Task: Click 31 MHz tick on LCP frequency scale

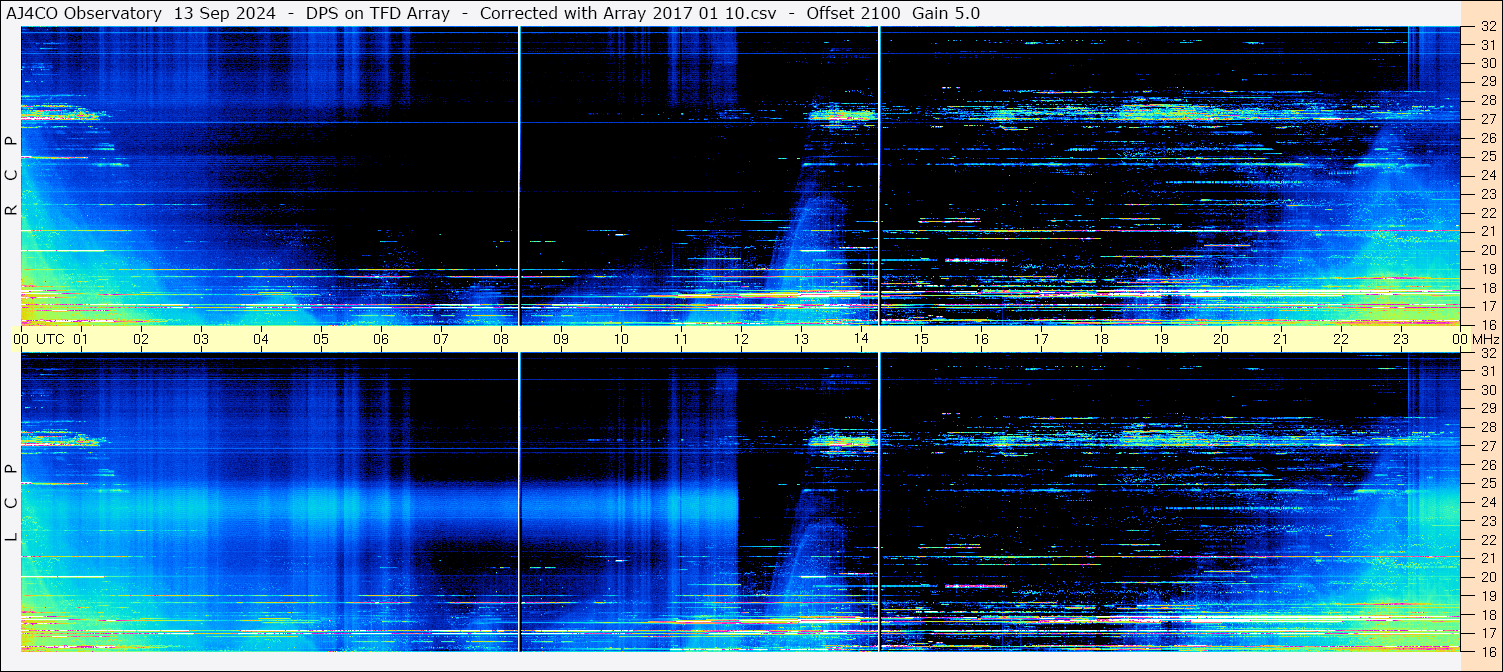Action: pos(1488,371)
